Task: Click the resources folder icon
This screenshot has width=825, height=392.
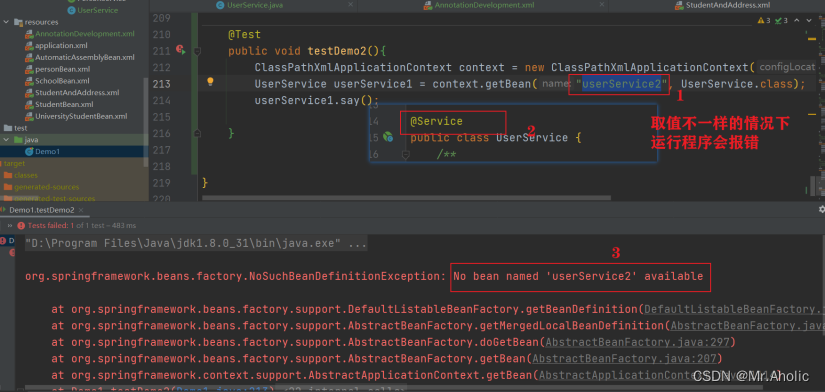Action: pyautogui.click(x=18, y=22)
